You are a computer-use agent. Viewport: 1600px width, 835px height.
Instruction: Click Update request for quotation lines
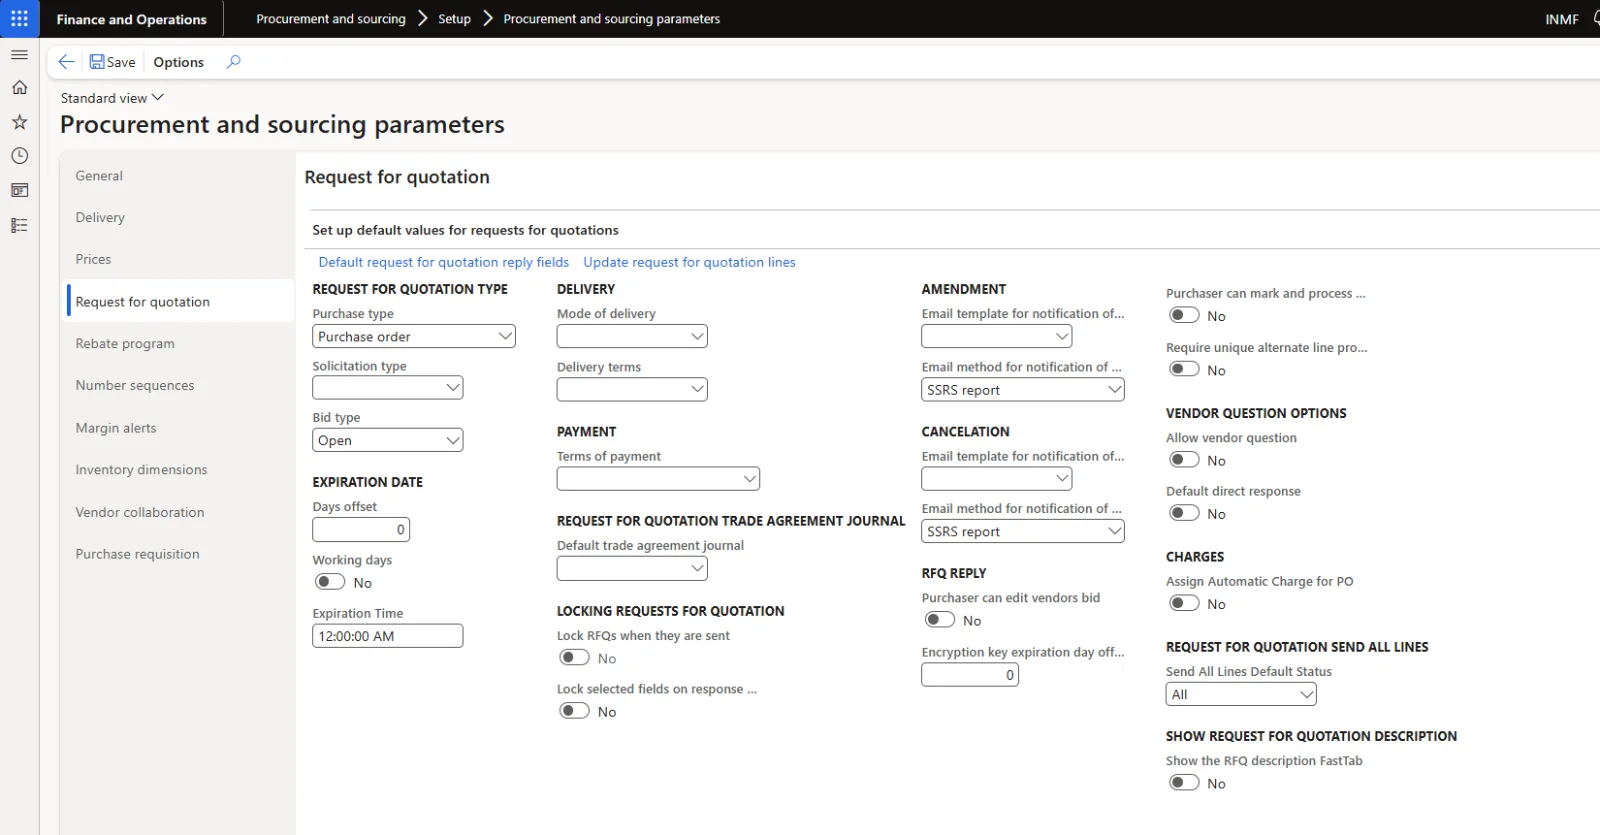(x=690, y=262)
